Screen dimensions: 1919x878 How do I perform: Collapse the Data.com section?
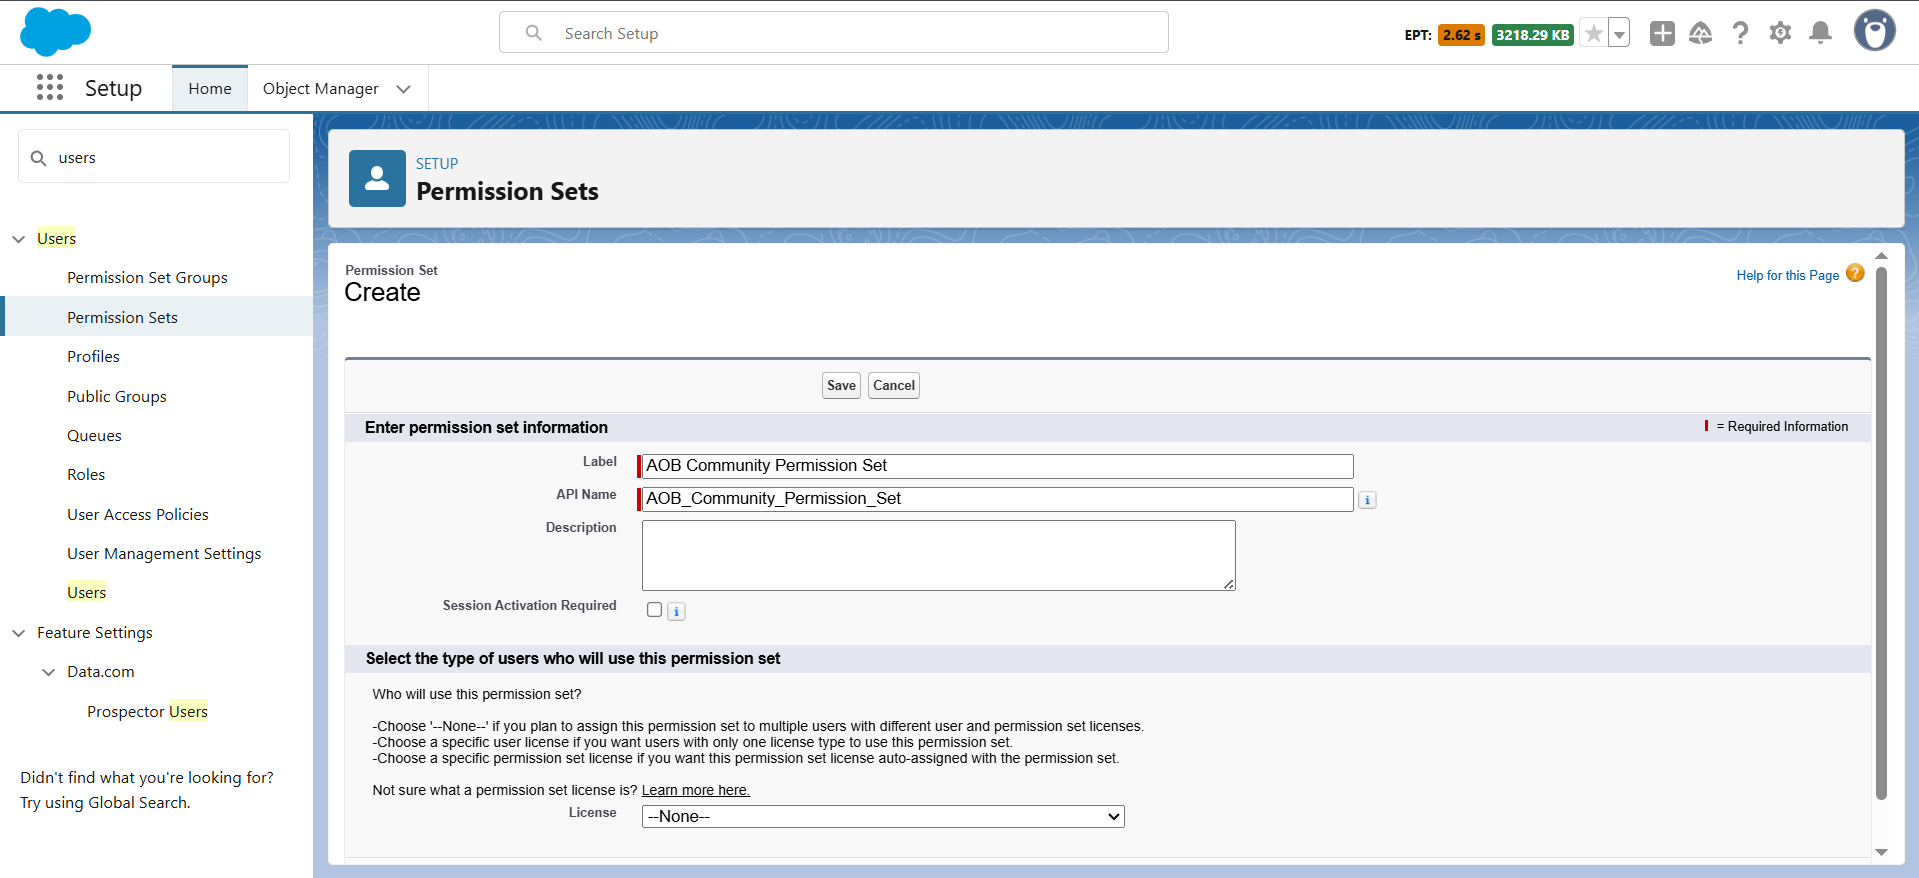point(48,672)
